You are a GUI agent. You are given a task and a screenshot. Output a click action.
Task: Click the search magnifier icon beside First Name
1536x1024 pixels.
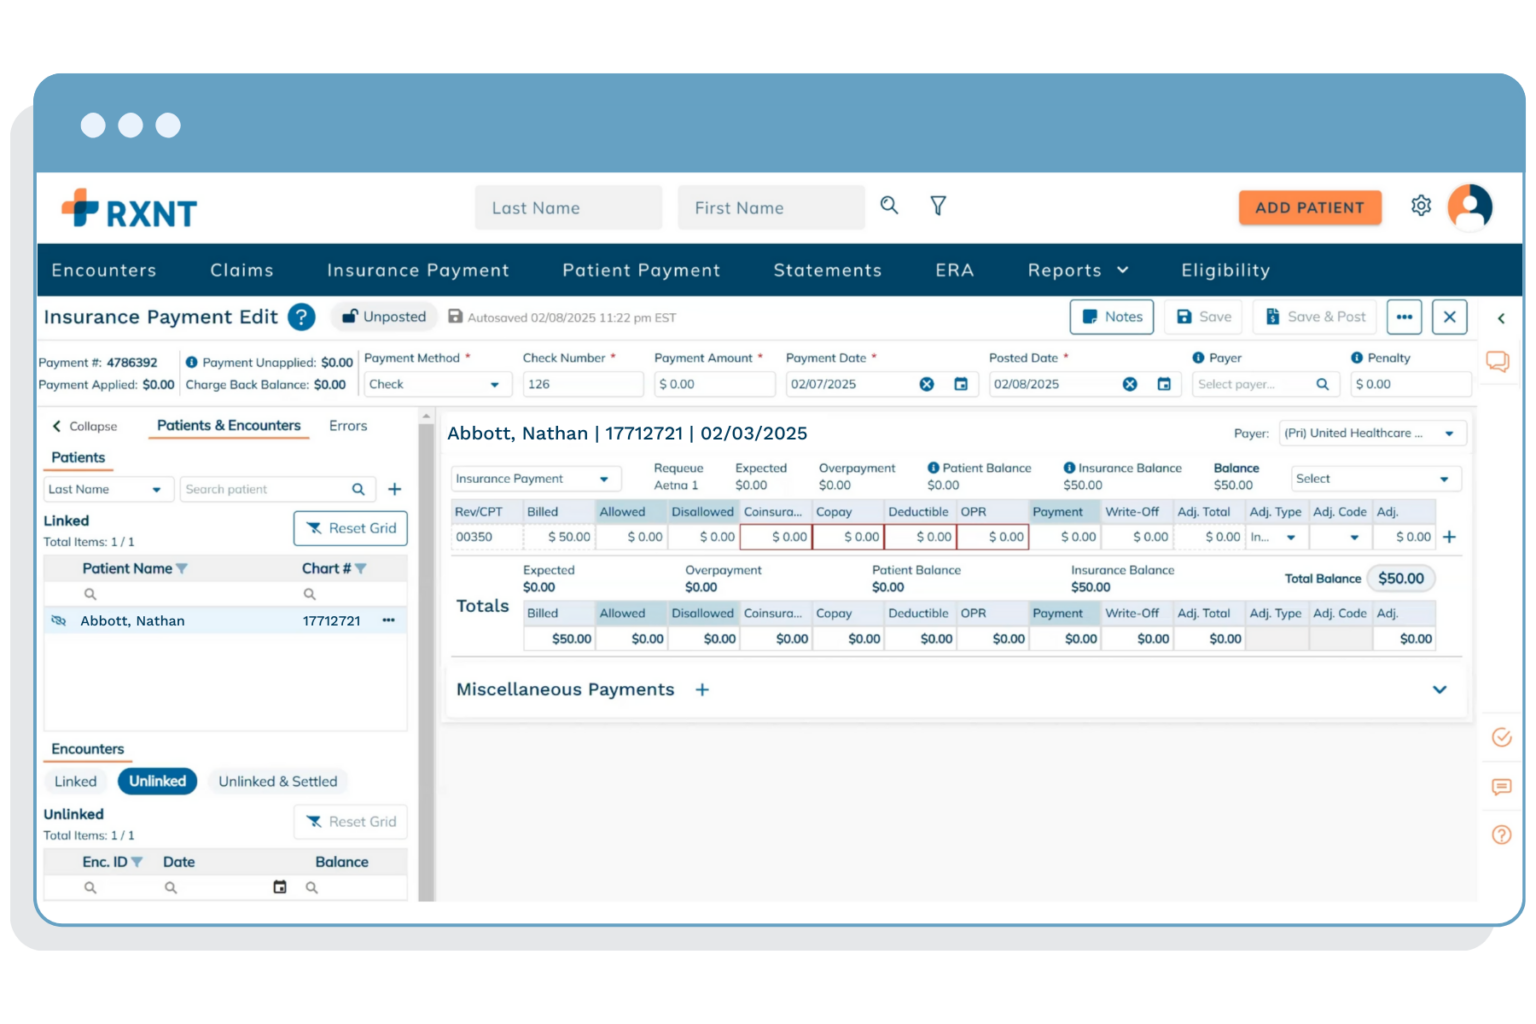(888, 206)
